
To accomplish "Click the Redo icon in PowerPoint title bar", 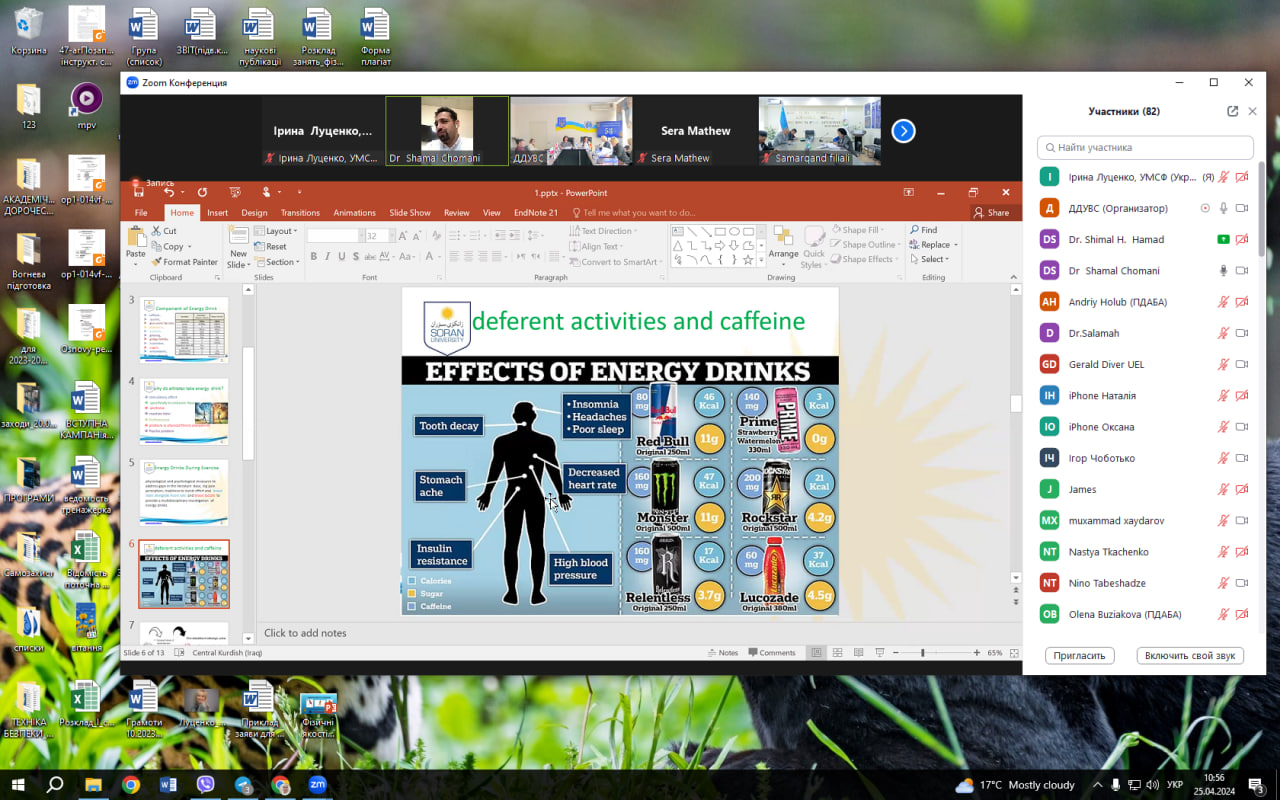I will click(202, 192).
